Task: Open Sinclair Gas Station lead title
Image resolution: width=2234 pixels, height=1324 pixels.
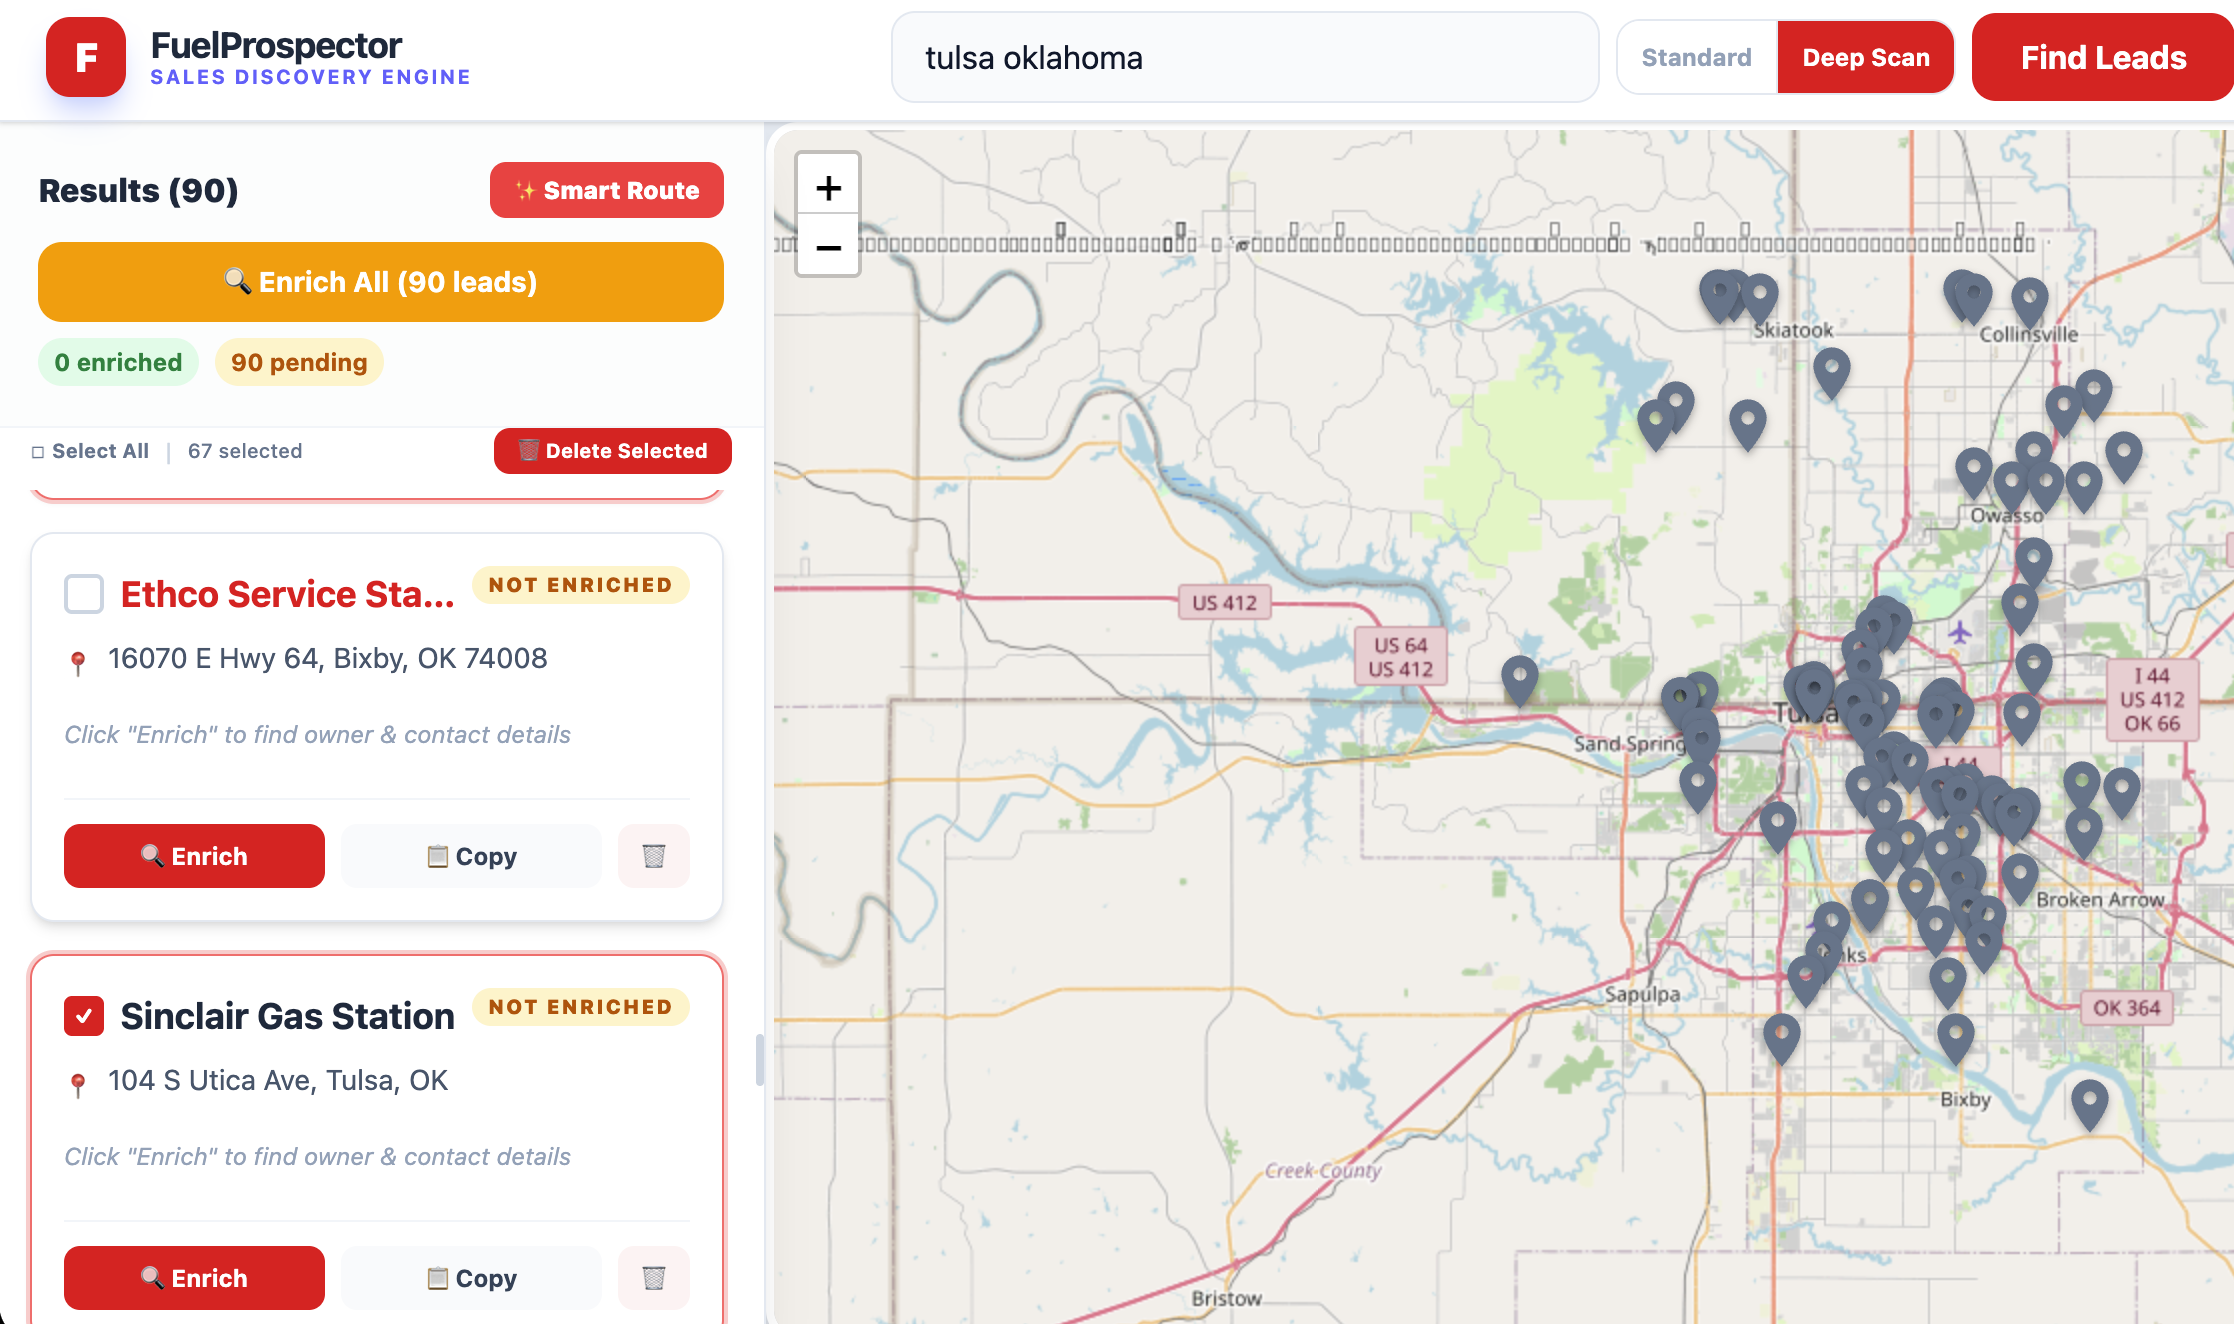Action: [x=287, y=1016]
